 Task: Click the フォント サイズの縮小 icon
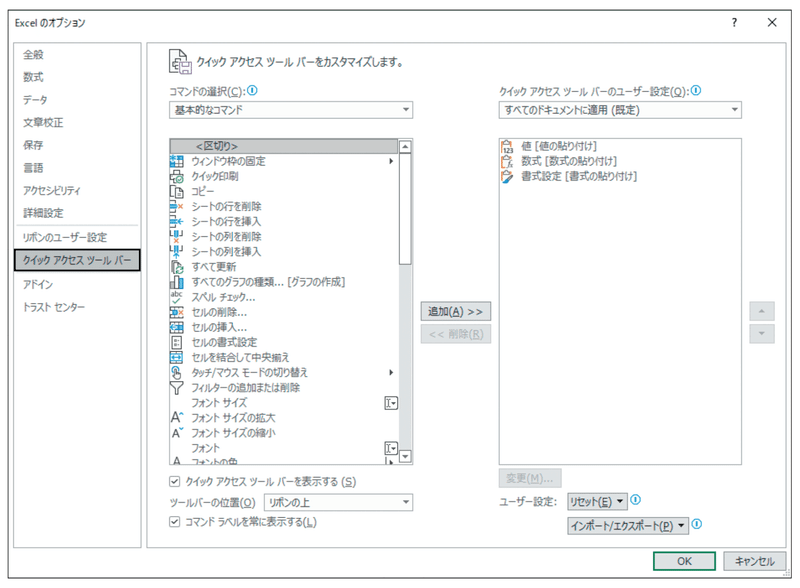(177, 433)
